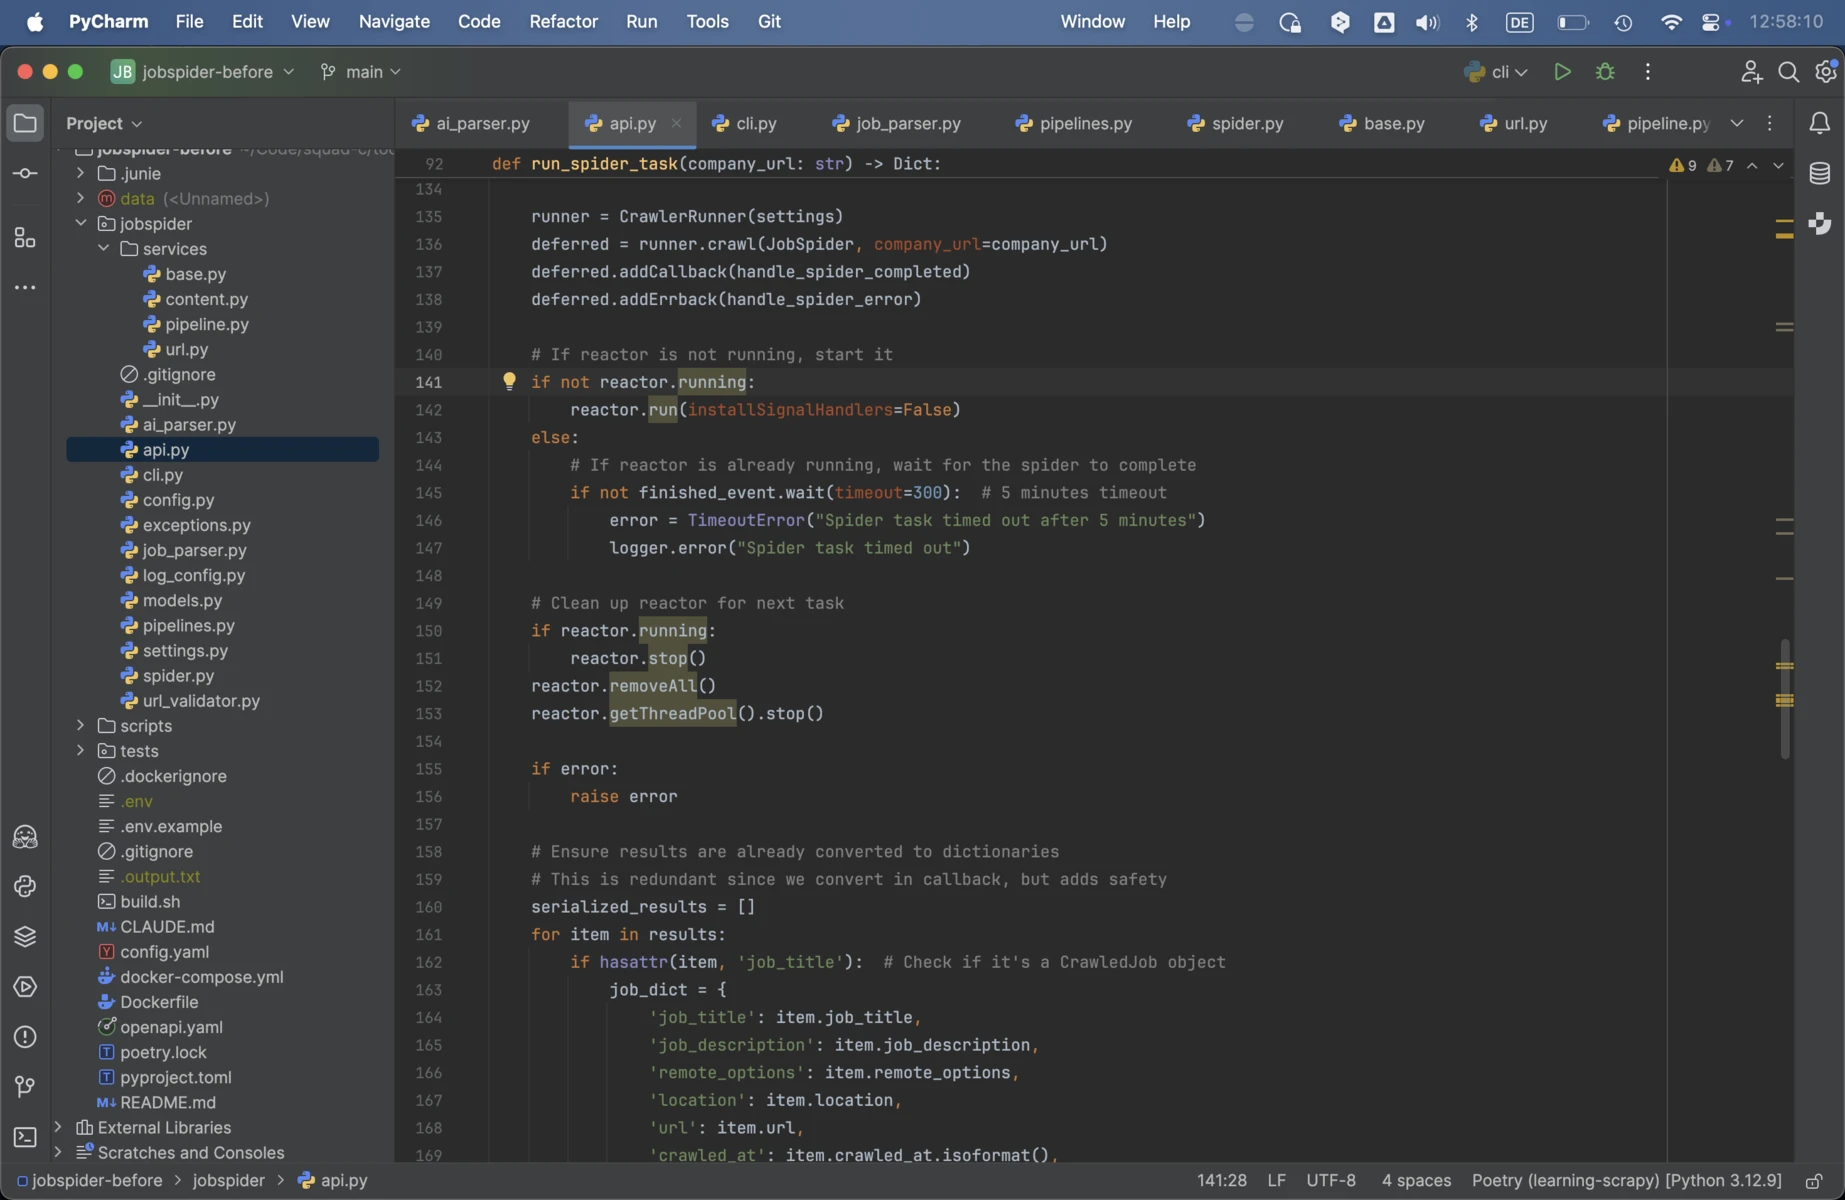Toggle read-only lock in status bar
Screen dimensions: 1845x1200
1814,1181
